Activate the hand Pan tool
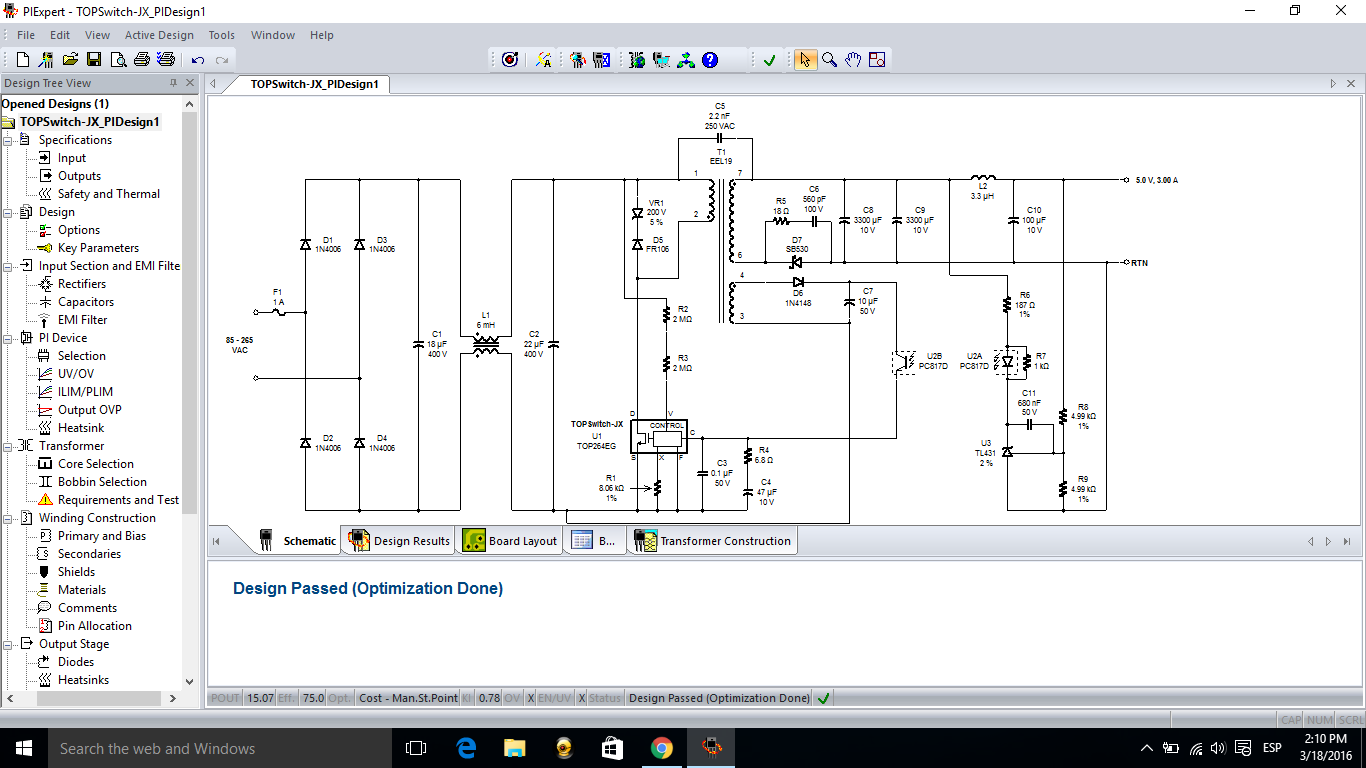 pos(853,60)
